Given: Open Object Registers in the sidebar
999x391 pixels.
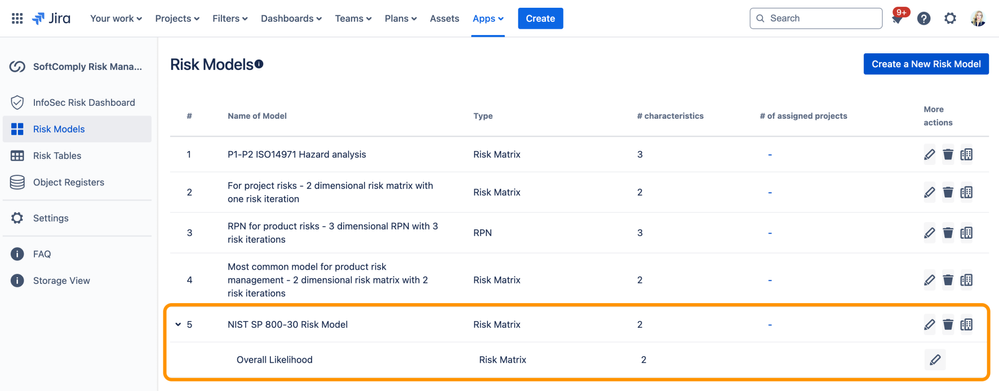Looking at the screenshot, I should pos(77,182).
